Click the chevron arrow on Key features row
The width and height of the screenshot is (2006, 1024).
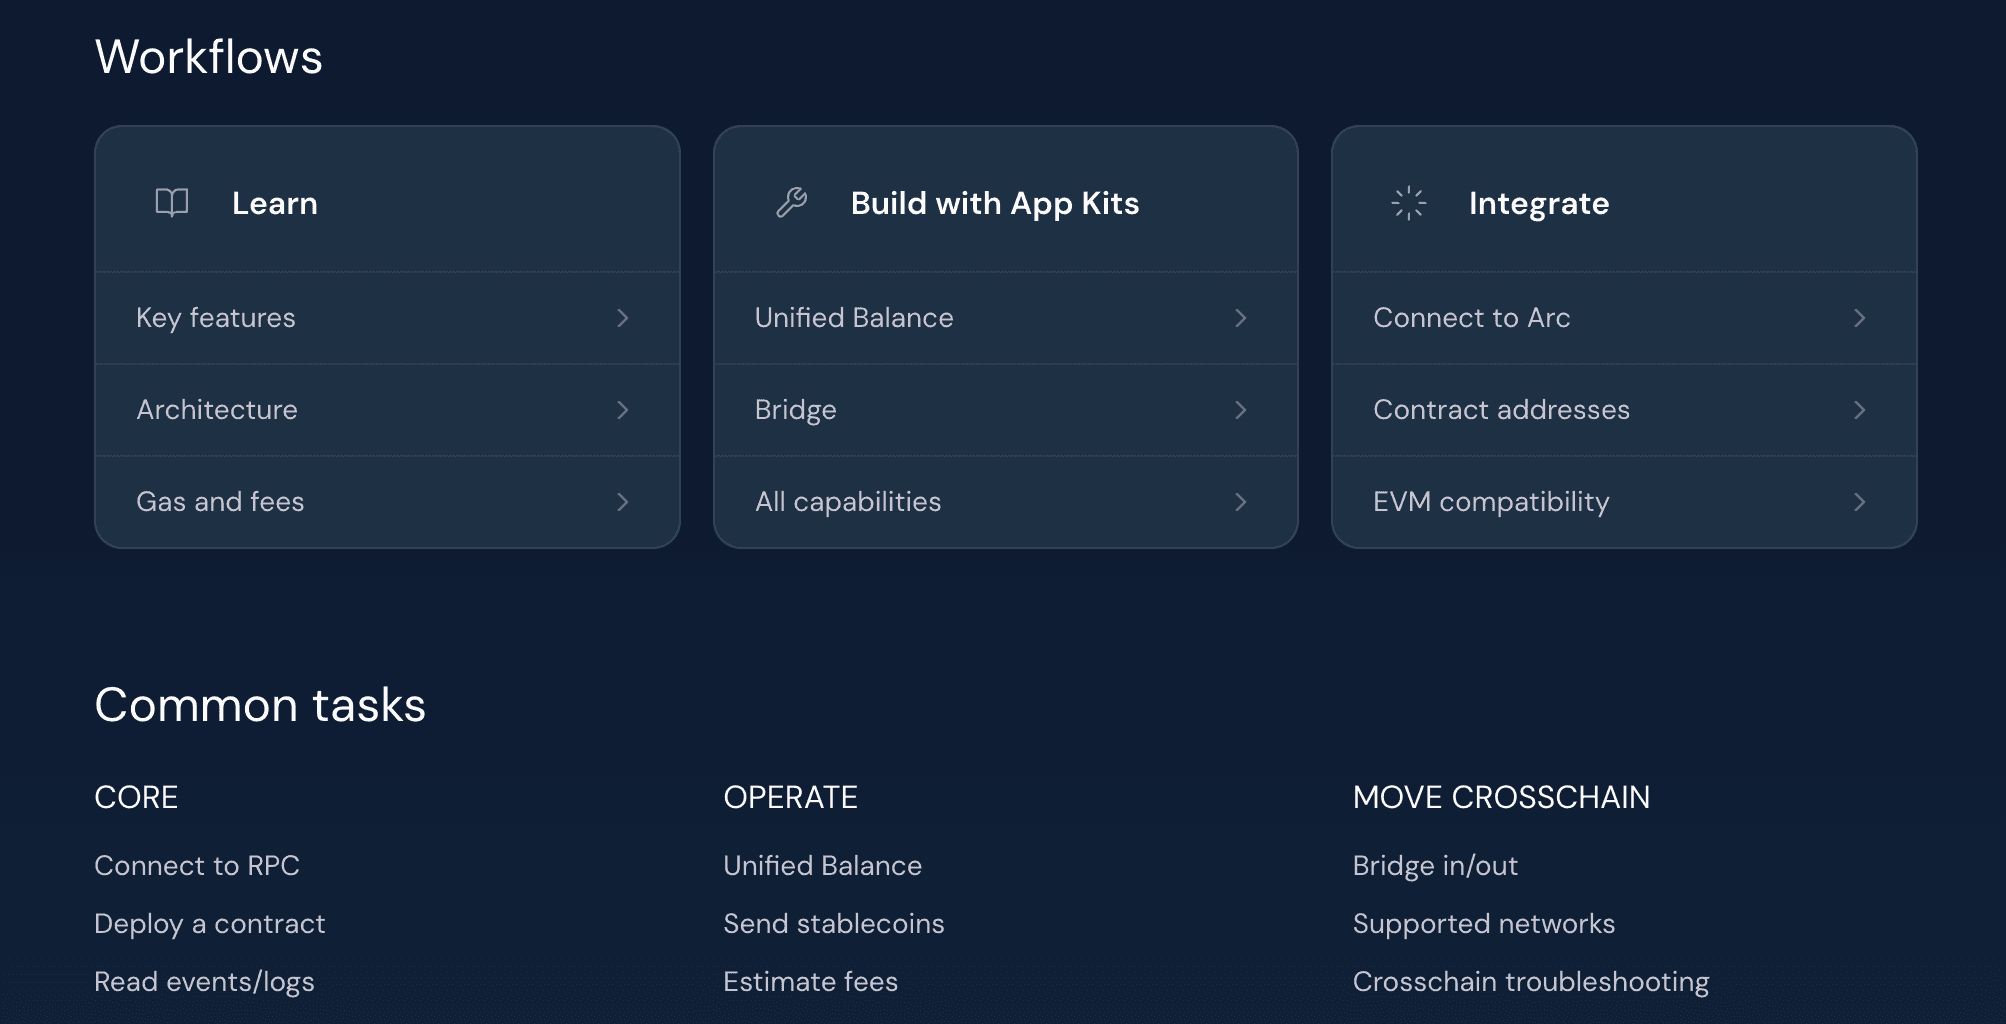[623, 318]
